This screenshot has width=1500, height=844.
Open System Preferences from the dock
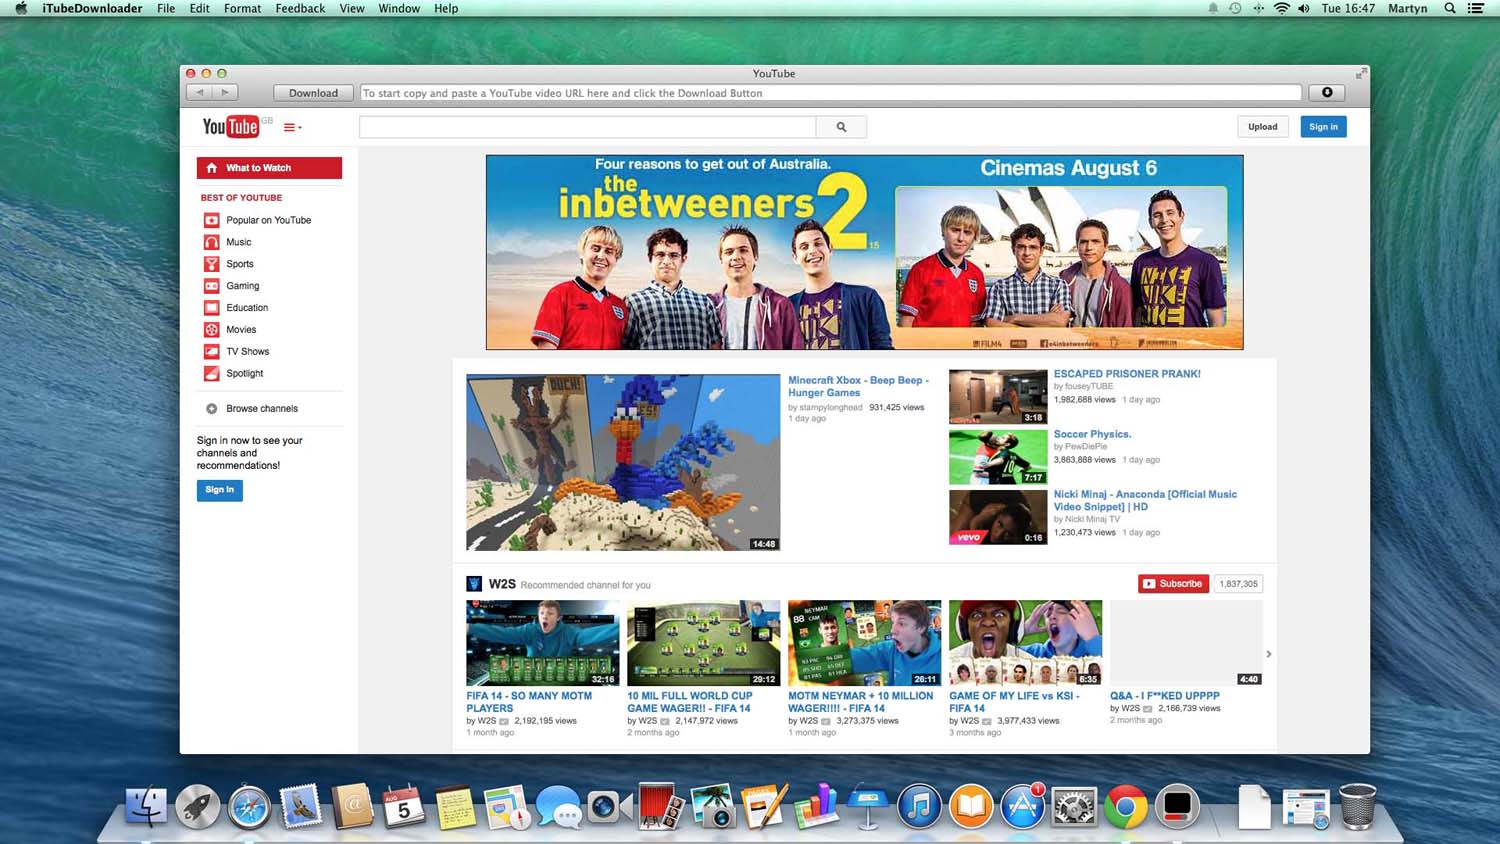tap(1074, 807)
